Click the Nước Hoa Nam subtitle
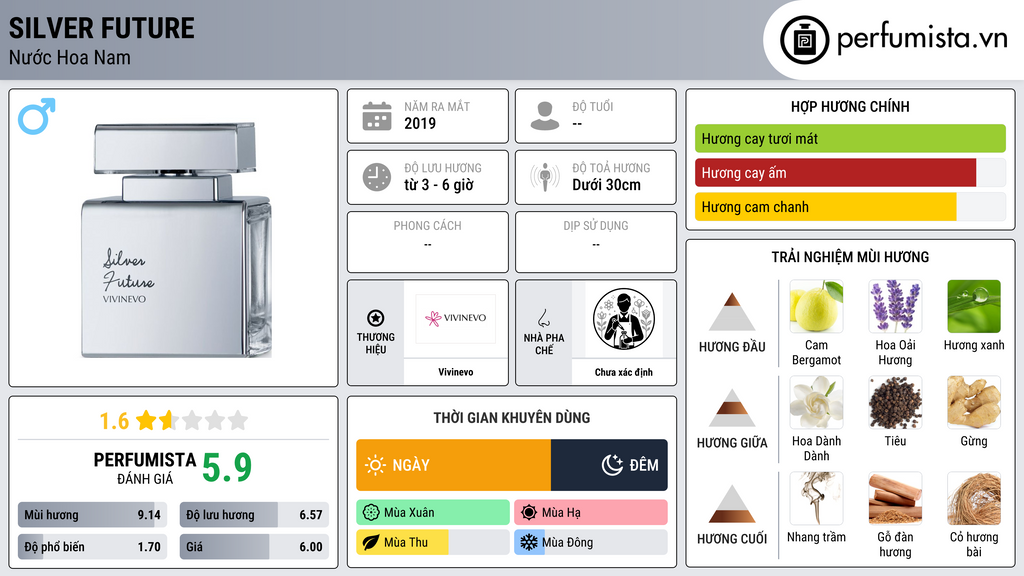The height and width of the screenshot is (576, 1024). 70,58
